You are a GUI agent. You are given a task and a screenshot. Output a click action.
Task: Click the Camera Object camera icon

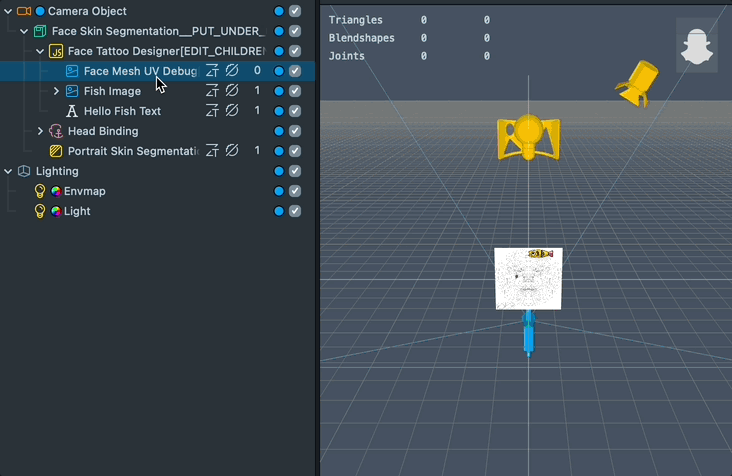(24, 11)
